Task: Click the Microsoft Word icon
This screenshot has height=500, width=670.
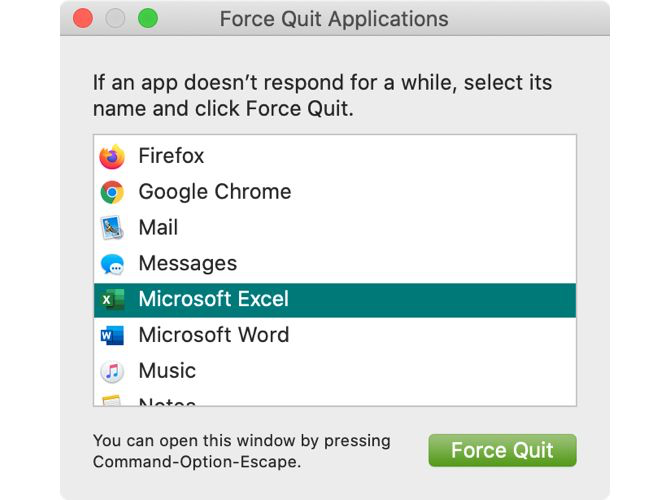Action: pos(112,335)
